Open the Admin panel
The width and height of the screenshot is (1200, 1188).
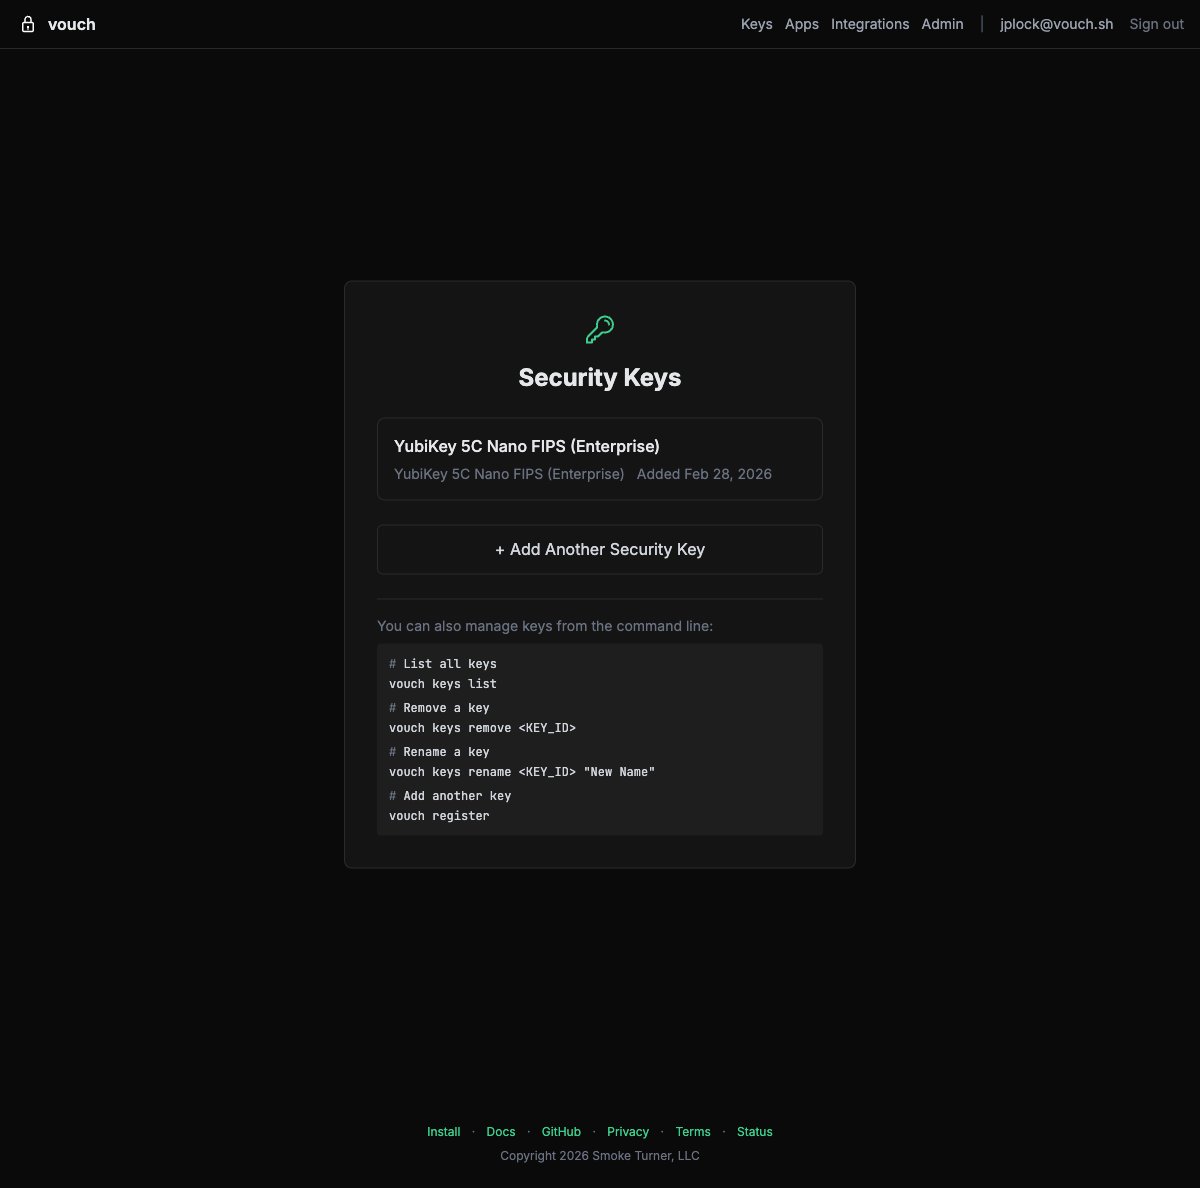(942, 23)
